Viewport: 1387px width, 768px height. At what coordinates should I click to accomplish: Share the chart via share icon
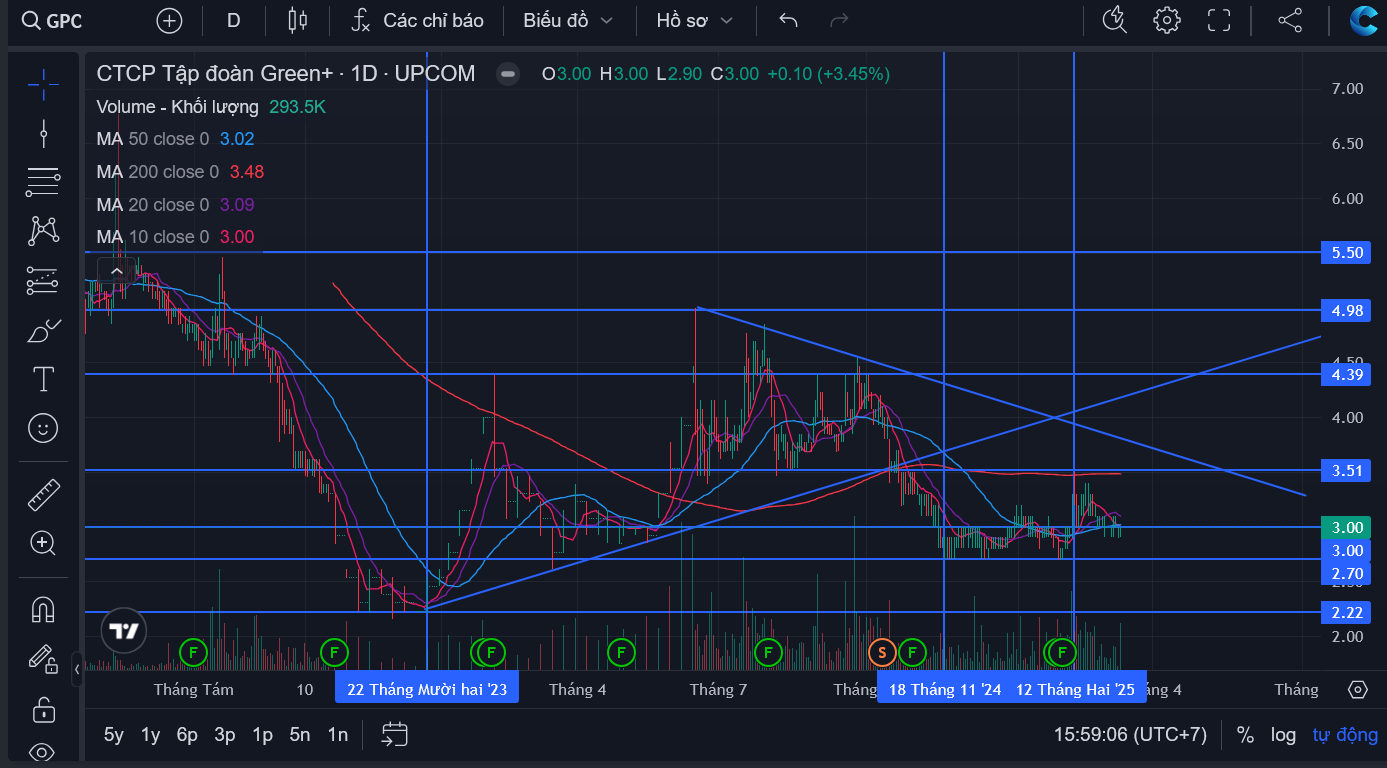point(1290,20)
